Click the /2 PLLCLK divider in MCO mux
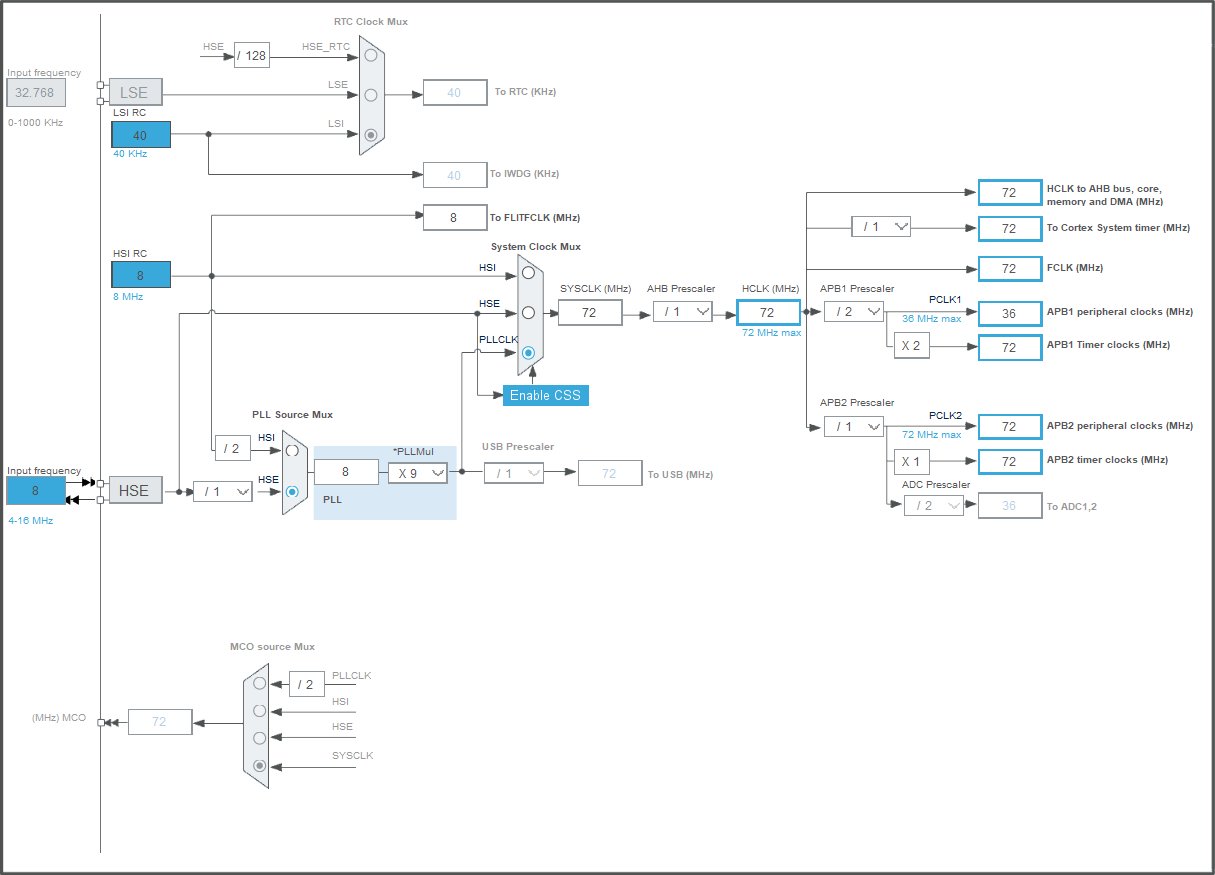Viewport: 1215px width, 875px height. pos(307,684)
